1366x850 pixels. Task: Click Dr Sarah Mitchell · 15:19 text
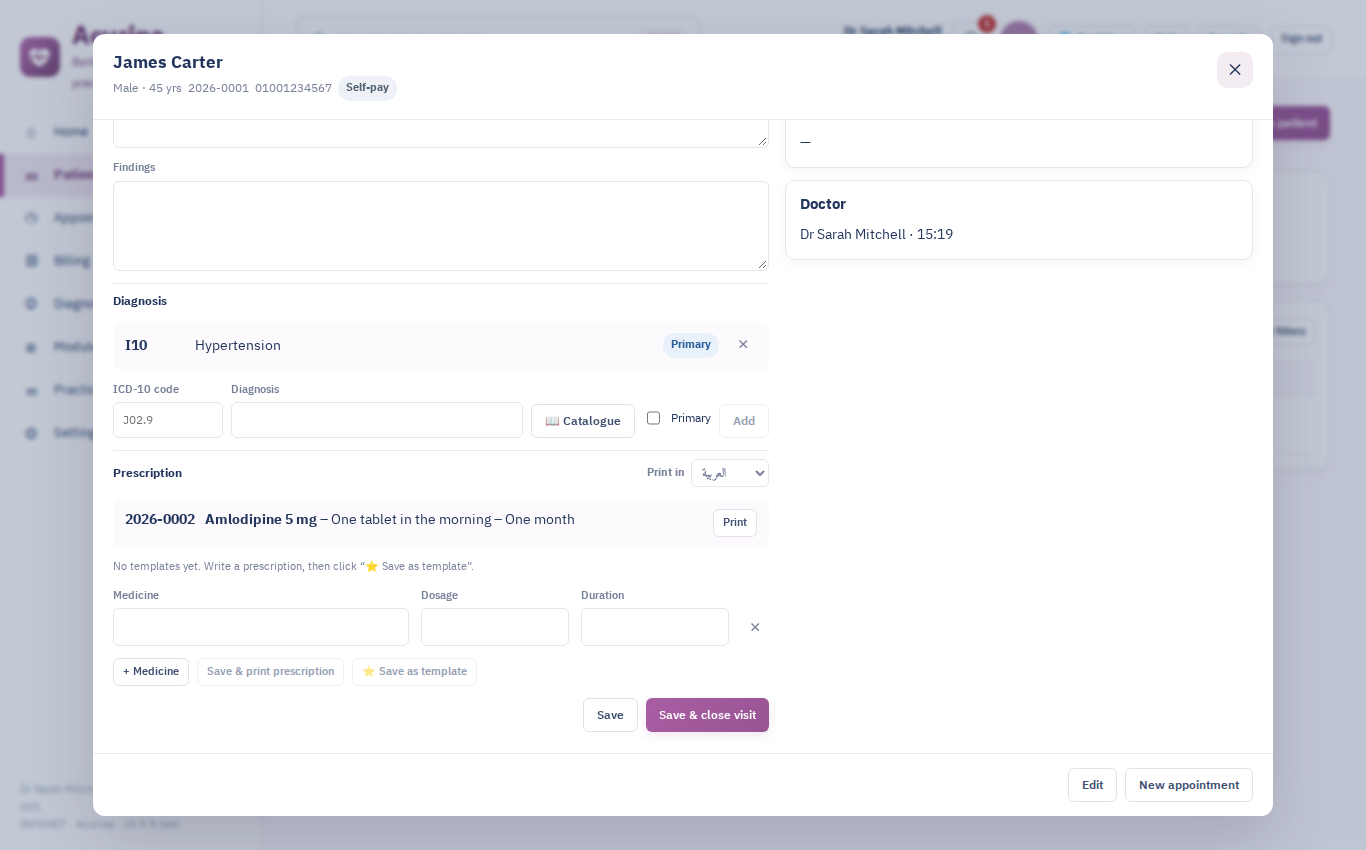pos(876,234)
